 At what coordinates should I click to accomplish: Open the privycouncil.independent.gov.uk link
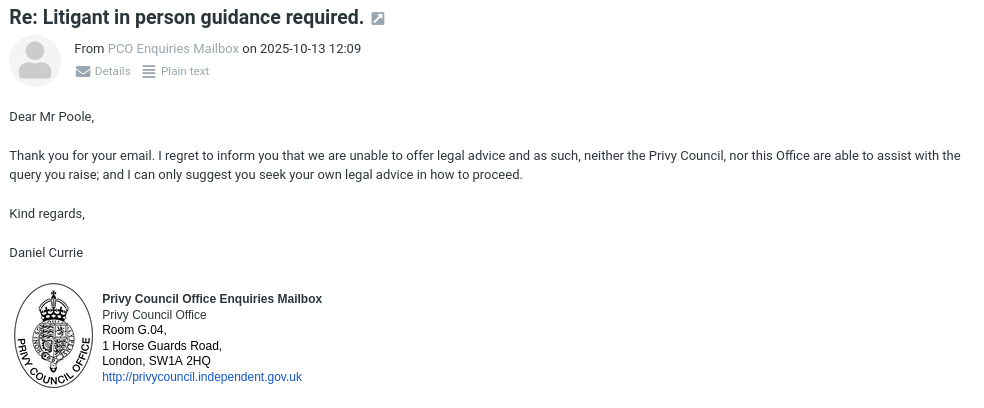[x=202, y=377]
